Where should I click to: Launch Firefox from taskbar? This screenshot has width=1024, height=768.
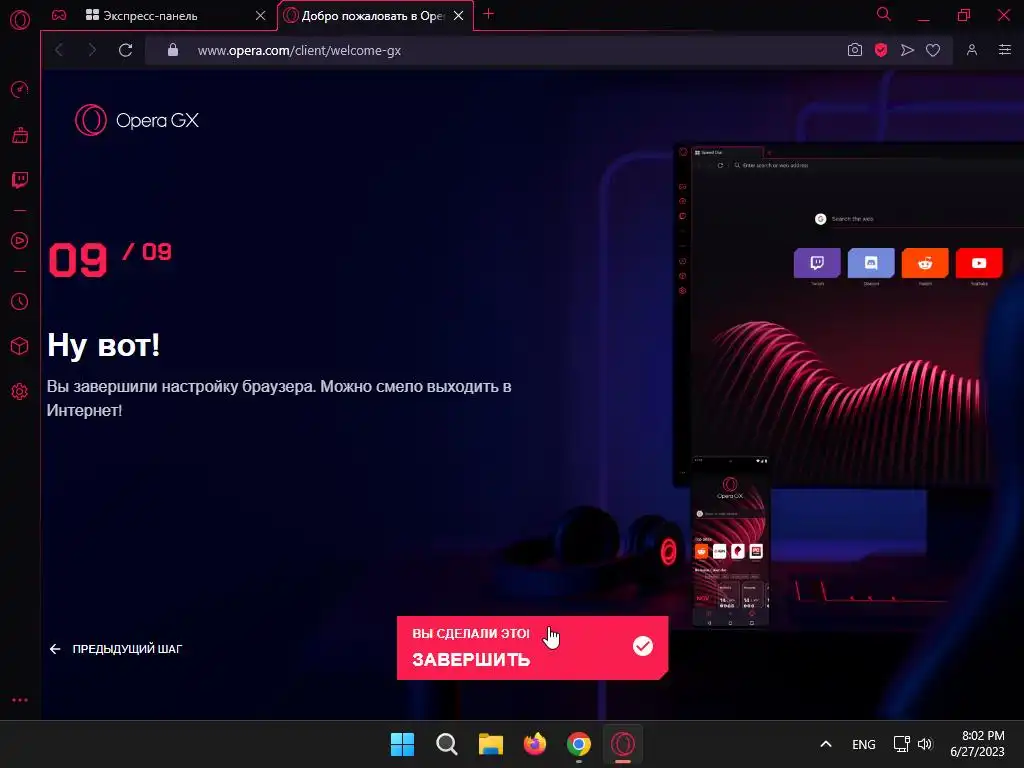(535, 744)
